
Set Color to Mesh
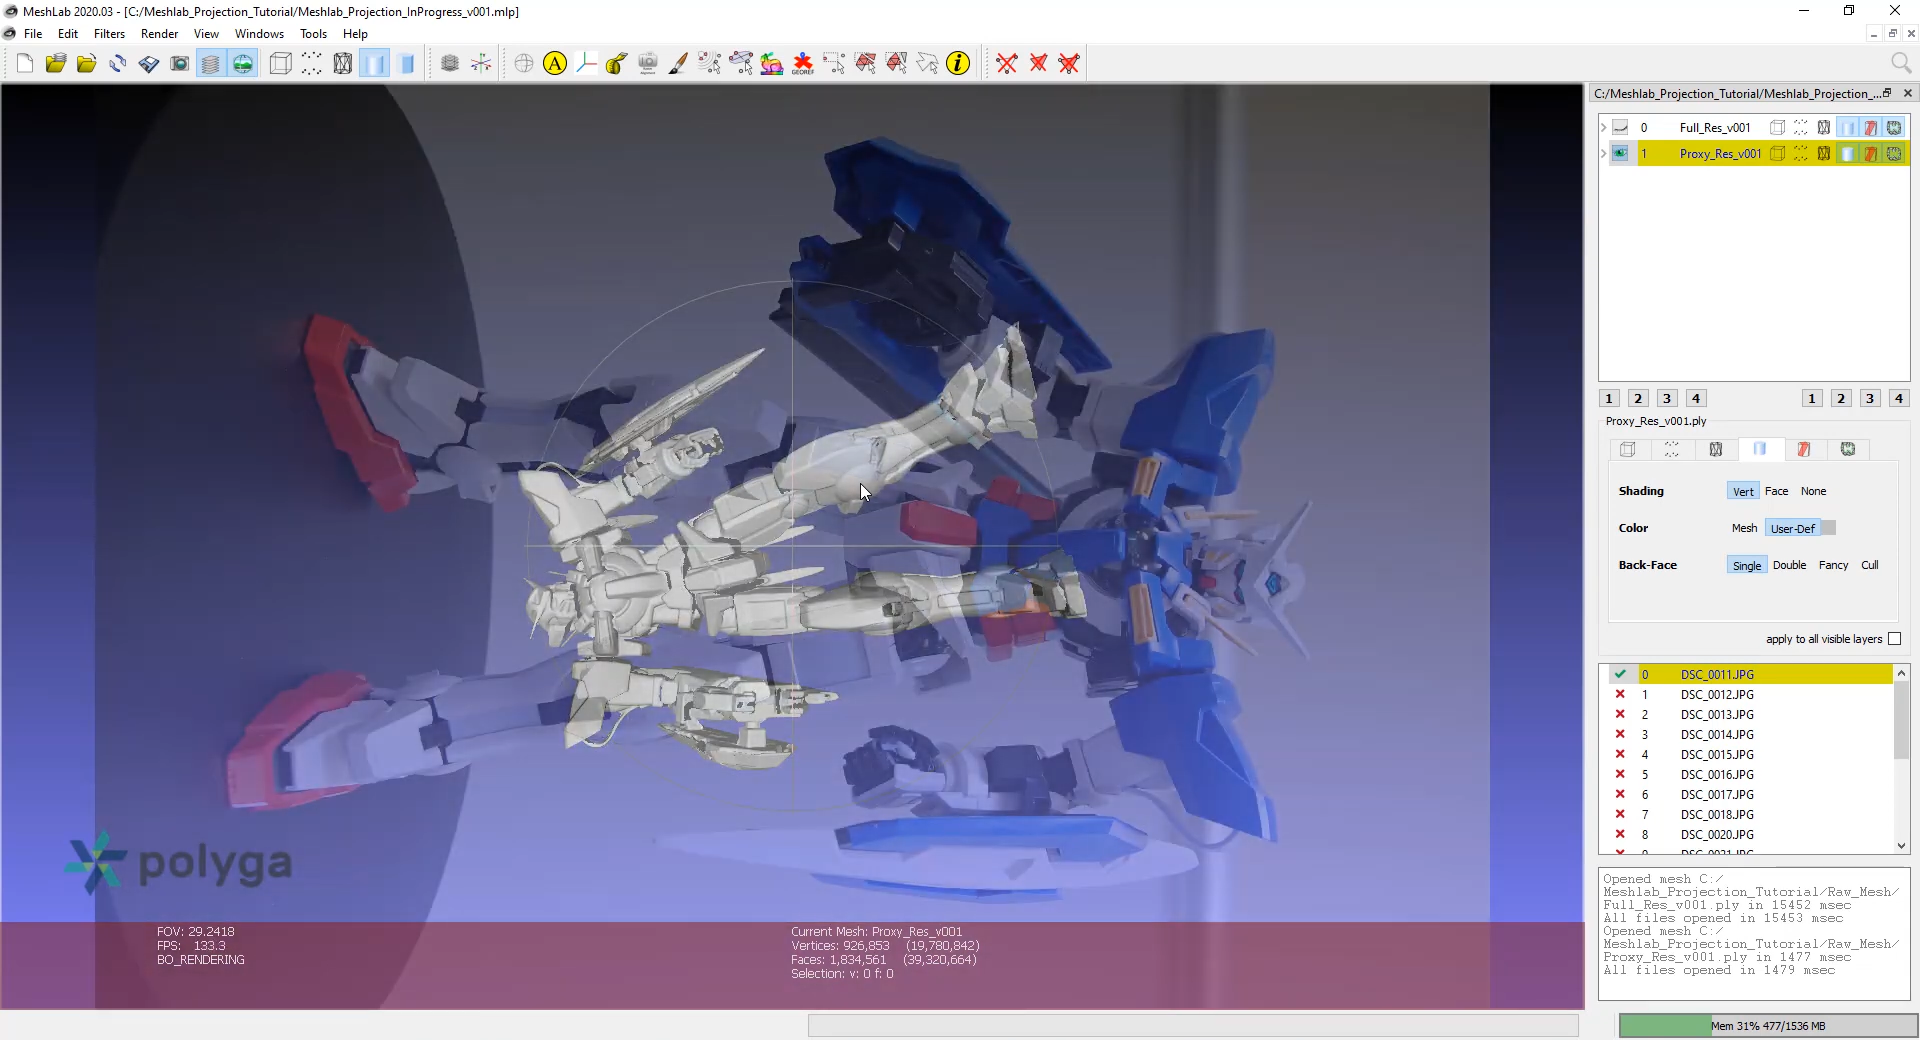tap(1744, 528)
